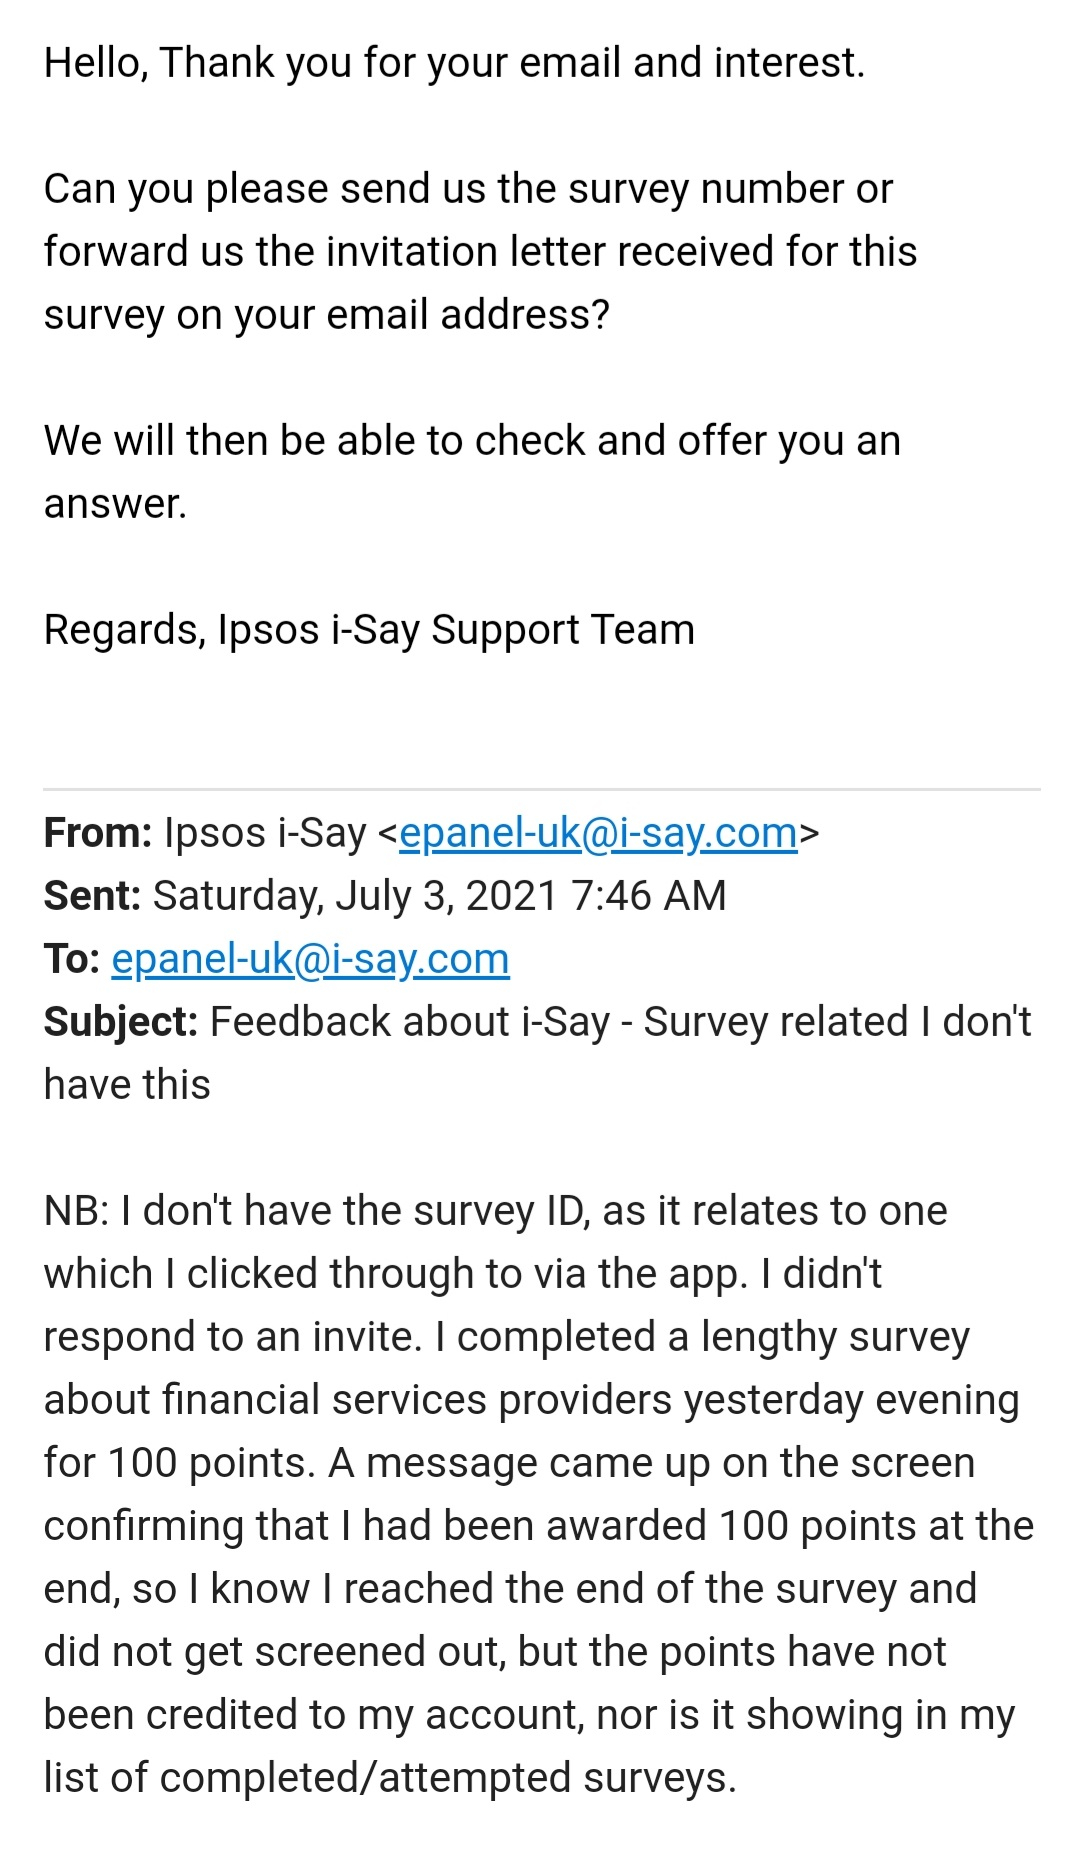Click the 'Ipsos i-Say' sender name
The width and height of the screenshot is (1080, 1851).
[265, 833]
